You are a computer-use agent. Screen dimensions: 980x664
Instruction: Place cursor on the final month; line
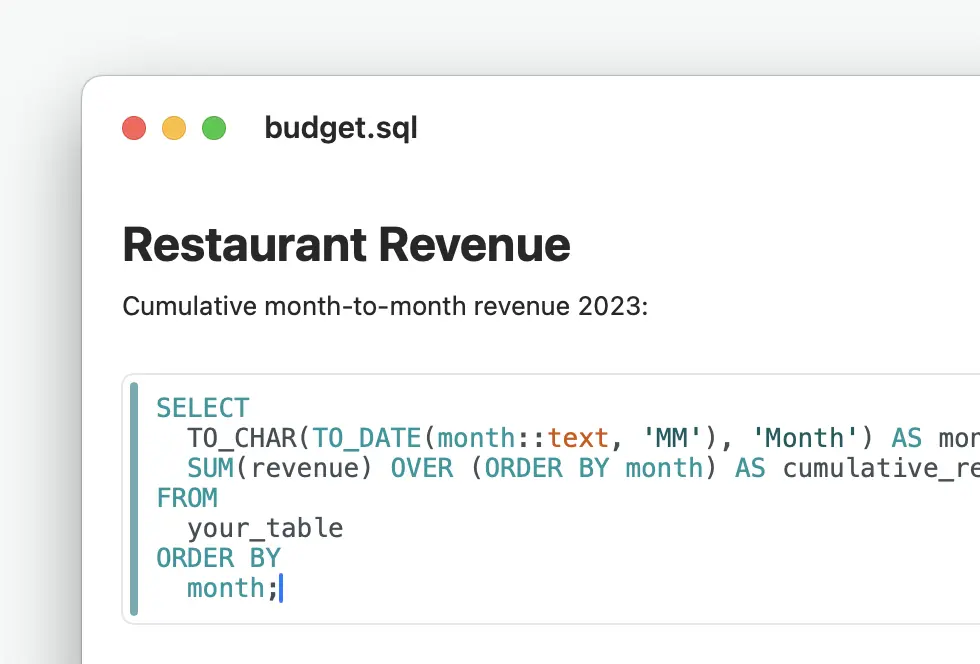click(232, 588)
